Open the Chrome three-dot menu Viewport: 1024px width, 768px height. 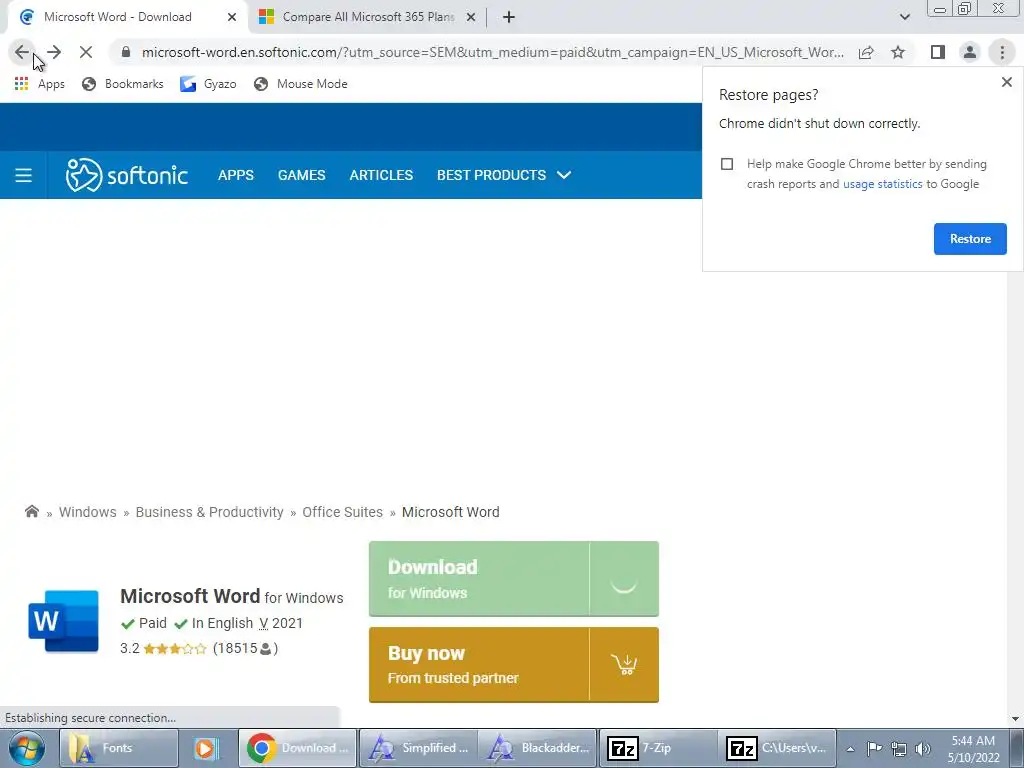[x=1002, y=52]
